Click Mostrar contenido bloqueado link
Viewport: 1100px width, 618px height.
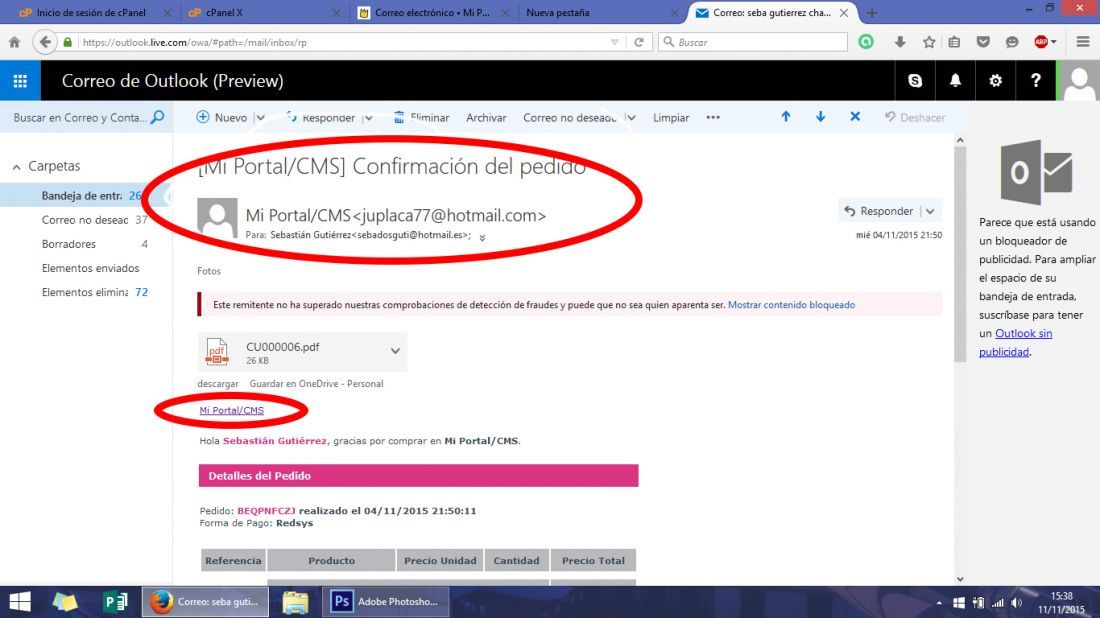pyautogui.click(x=791, y=305)
